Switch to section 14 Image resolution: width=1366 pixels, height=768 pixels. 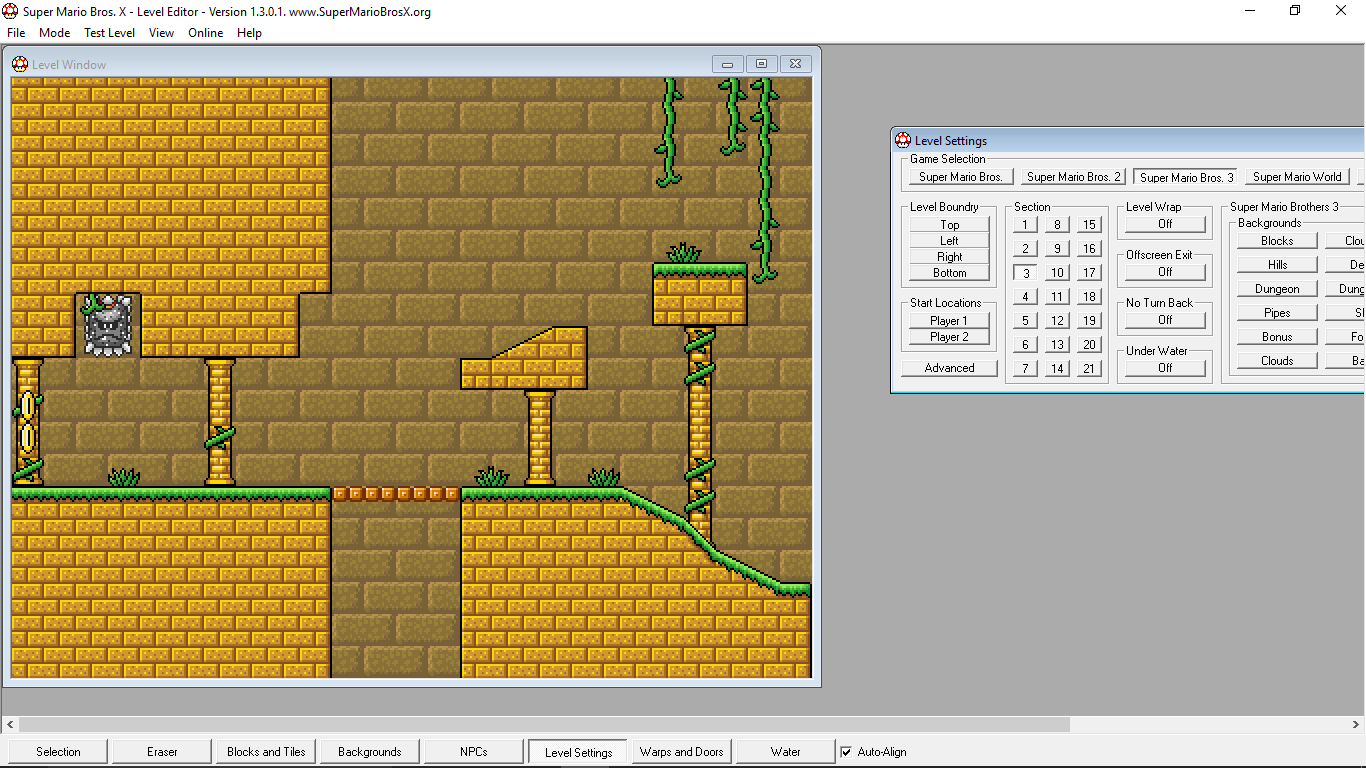pos(1057,369)
